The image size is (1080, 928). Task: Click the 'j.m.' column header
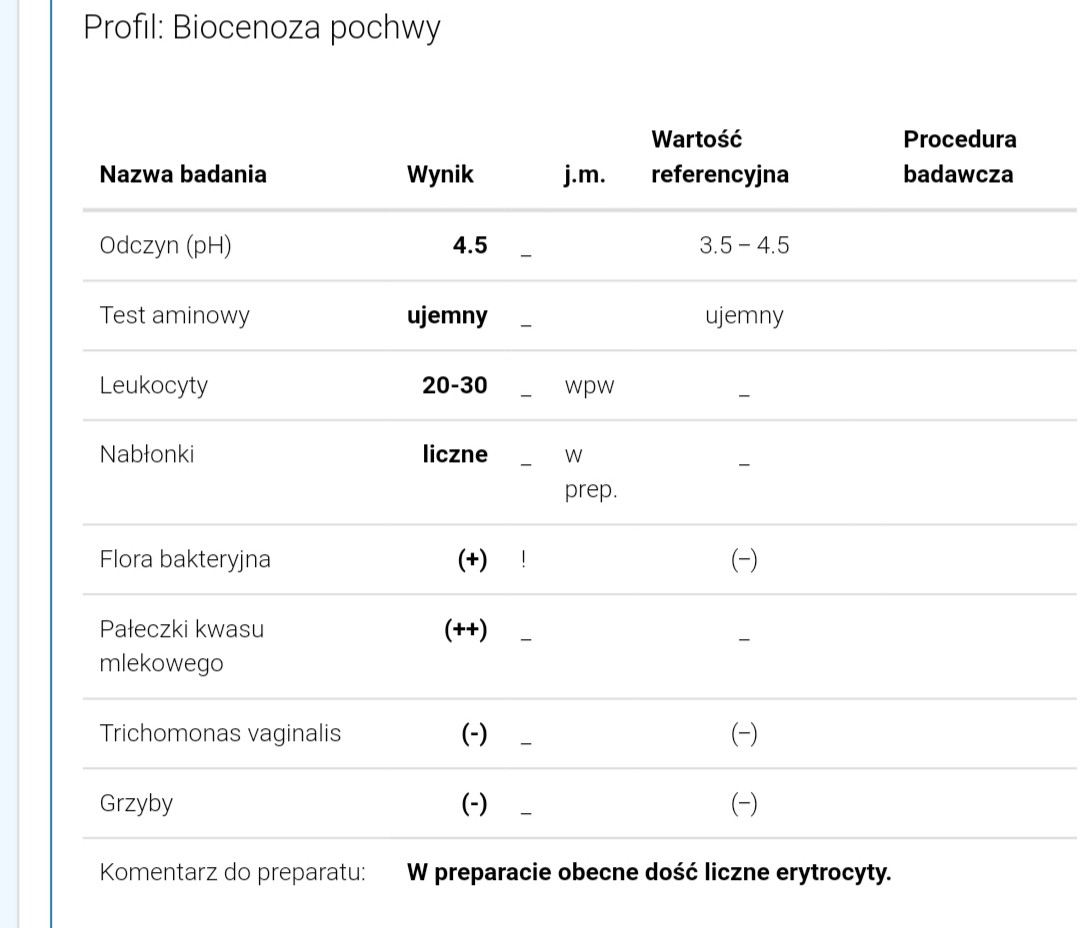coord(585,174)
